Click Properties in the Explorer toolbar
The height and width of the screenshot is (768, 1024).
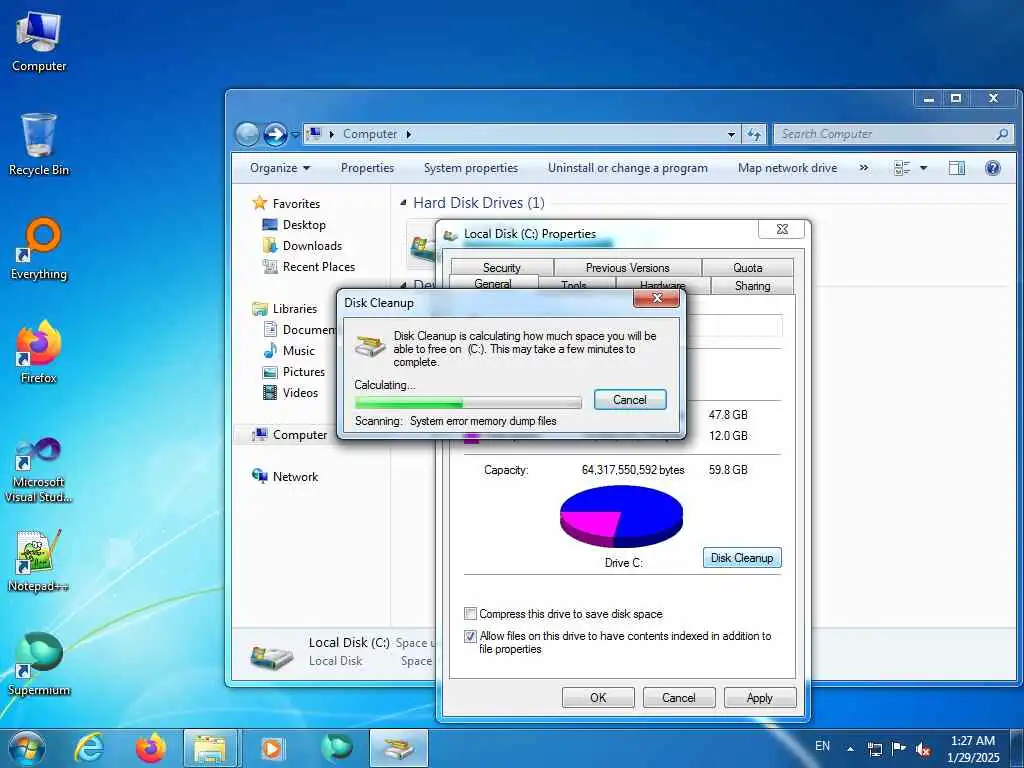coord(367,168)
